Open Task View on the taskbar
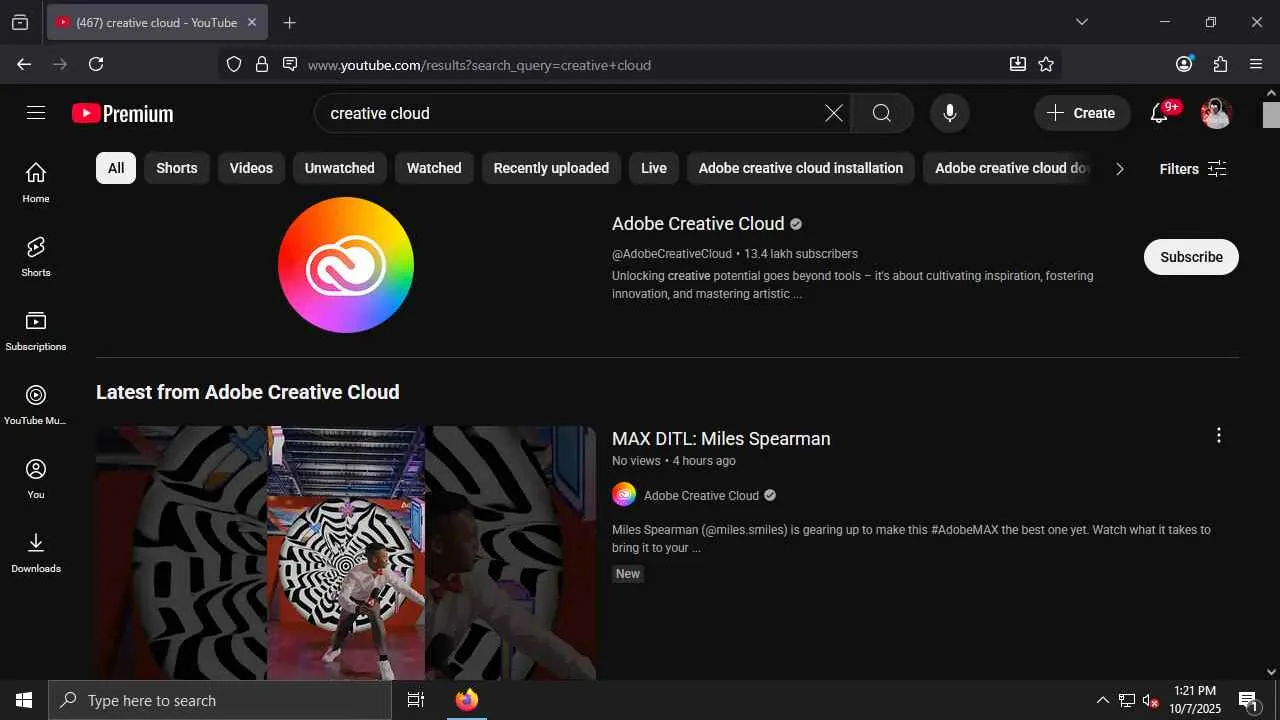 416,700
